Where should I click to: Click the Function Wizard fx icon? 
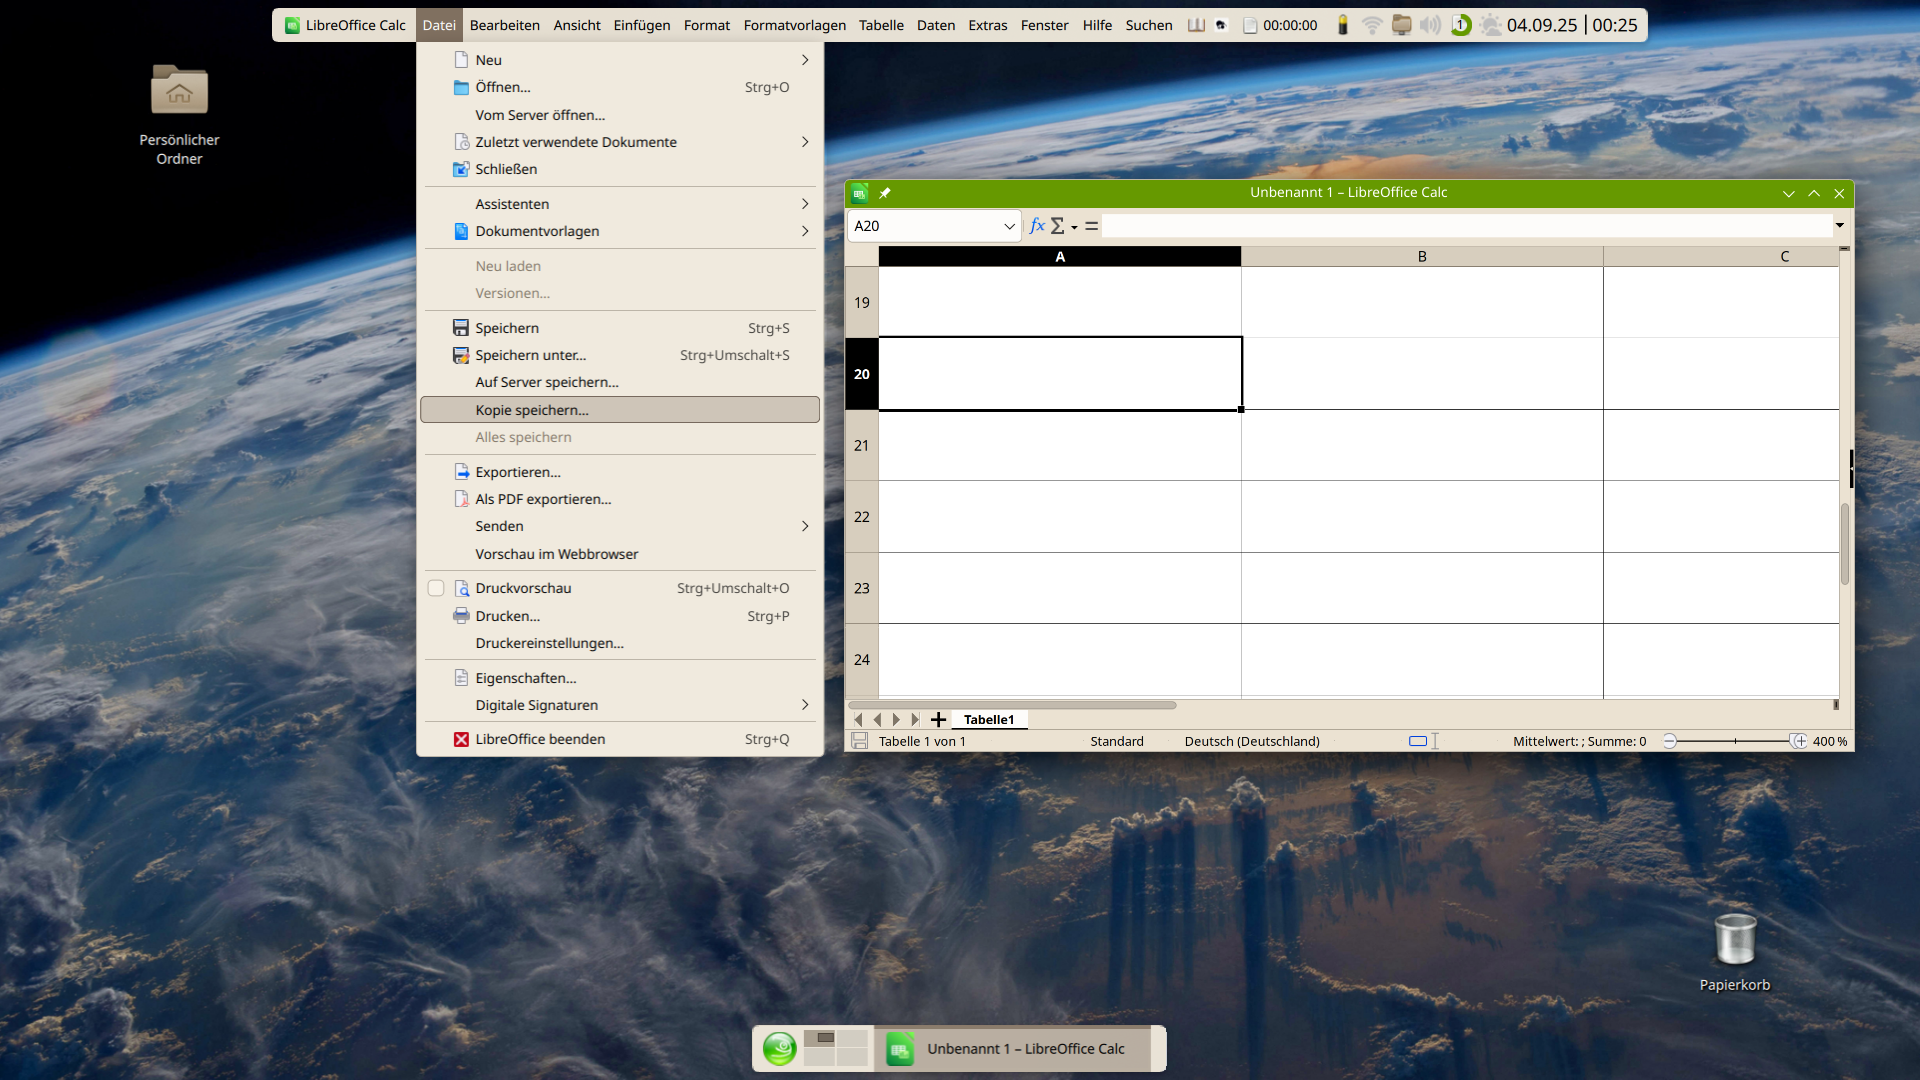tap(1037, 226)
